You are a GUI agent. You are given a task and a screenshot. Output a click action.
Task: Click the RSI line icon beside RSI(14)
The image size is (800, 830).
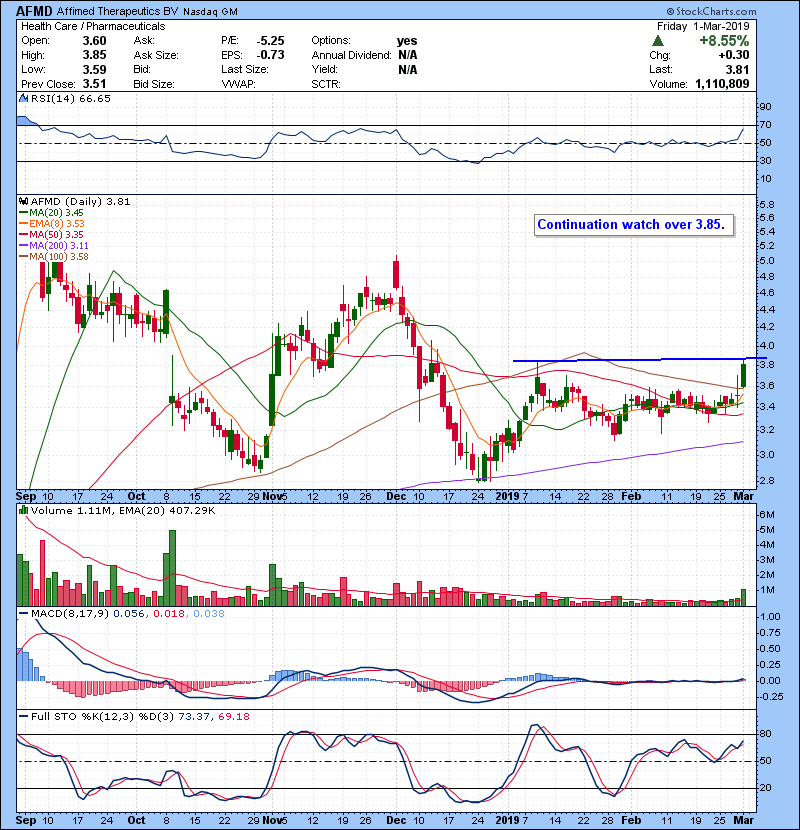coord(23,98)
